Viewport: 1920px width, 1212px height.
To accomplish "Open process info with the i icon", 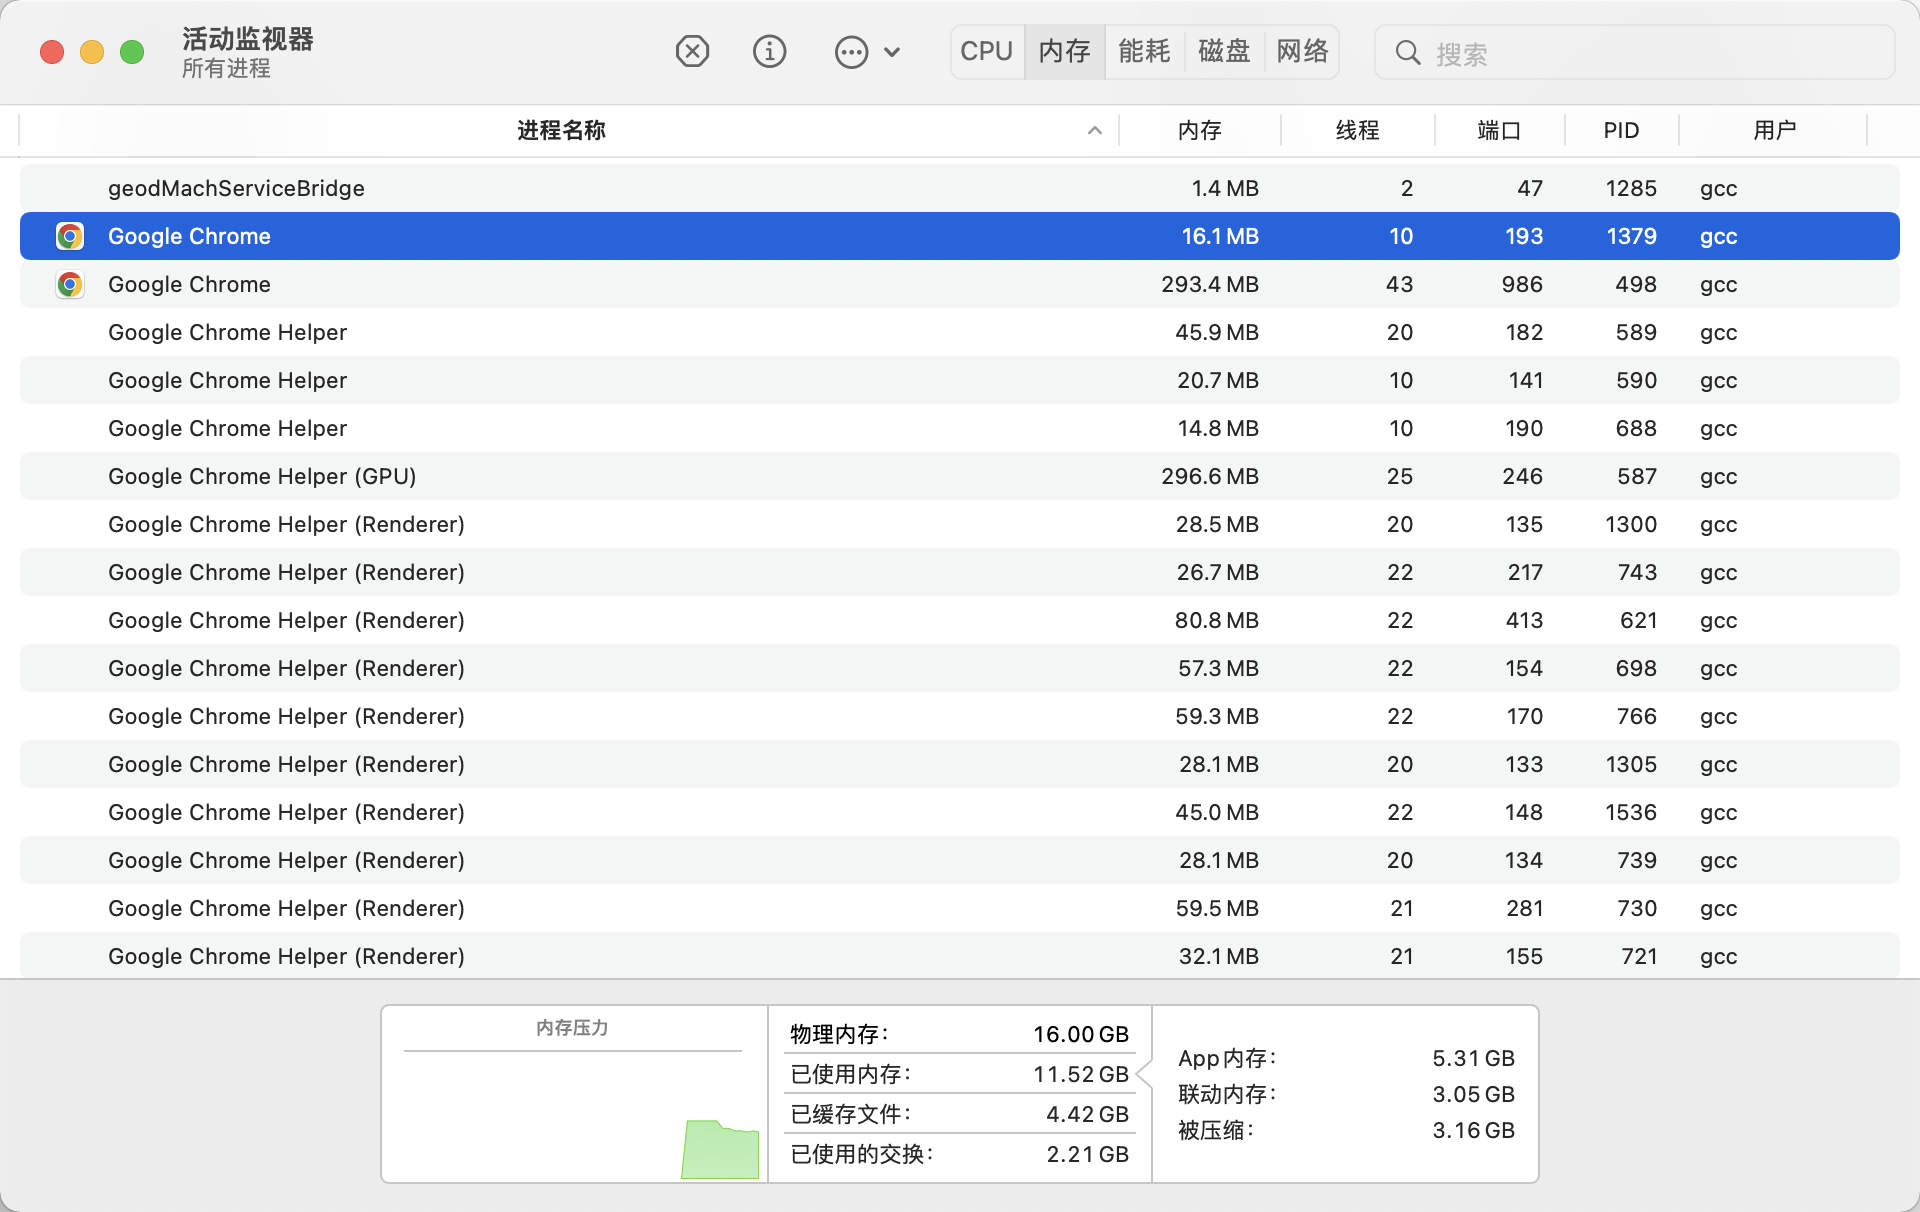I will coord(769,51).
